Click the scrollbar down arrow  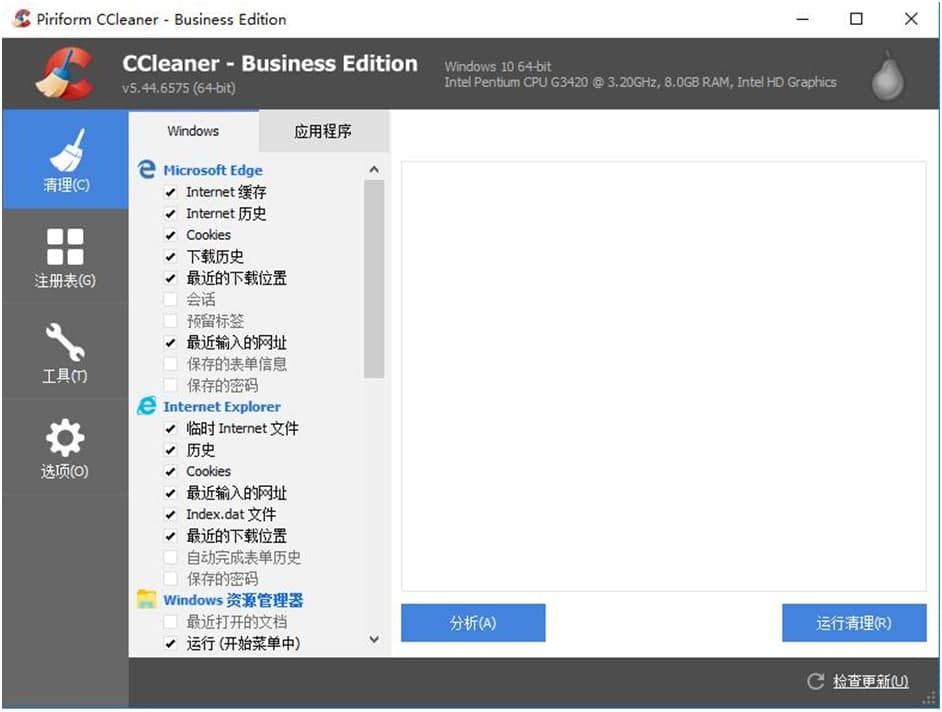pyautogui.click(x=374, y=640)
